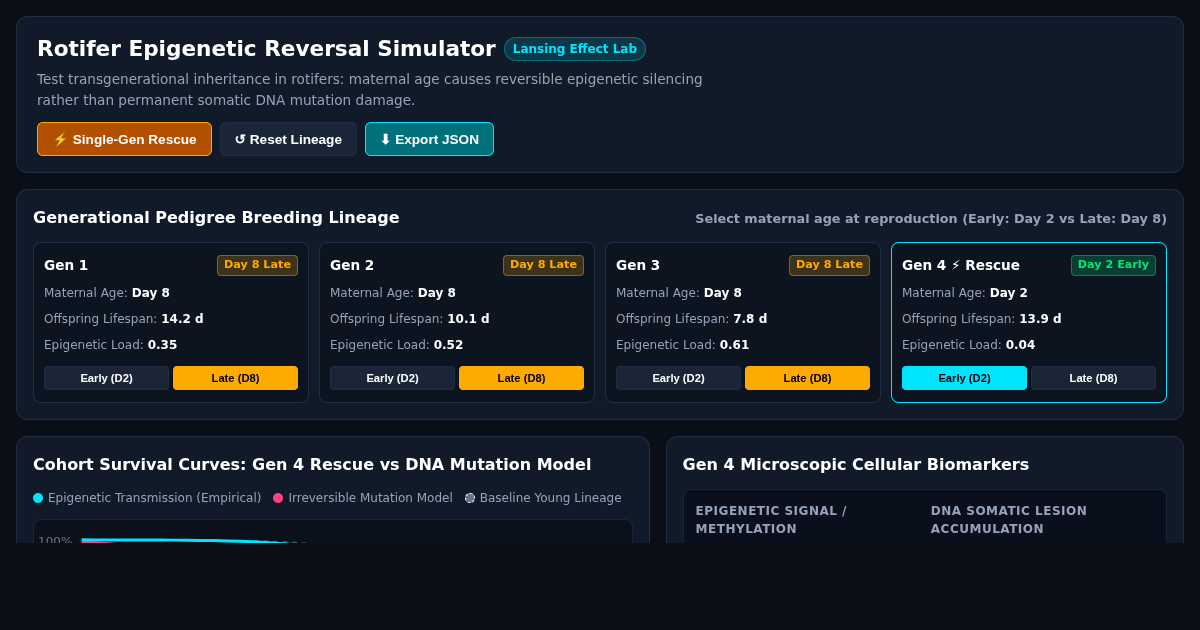Click DNA Somatic Lesion Accumulation label
The height and width of the screenshot is (630, 1200).
point(1009,520)
